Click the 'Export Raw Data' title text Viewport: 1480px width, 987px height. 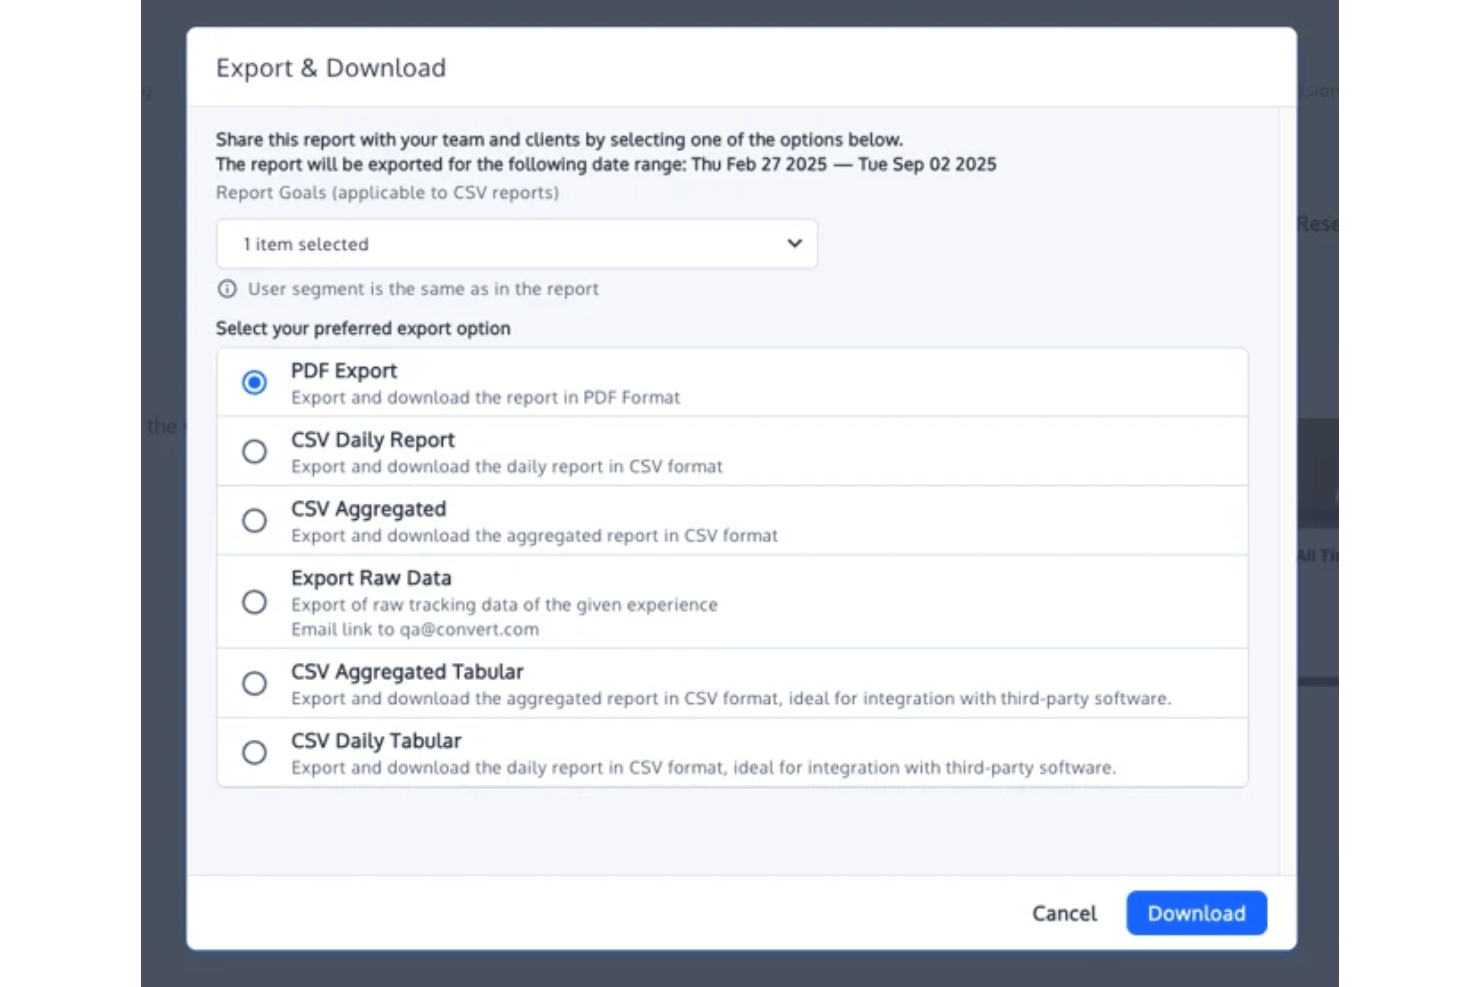[x=371, y=578]
